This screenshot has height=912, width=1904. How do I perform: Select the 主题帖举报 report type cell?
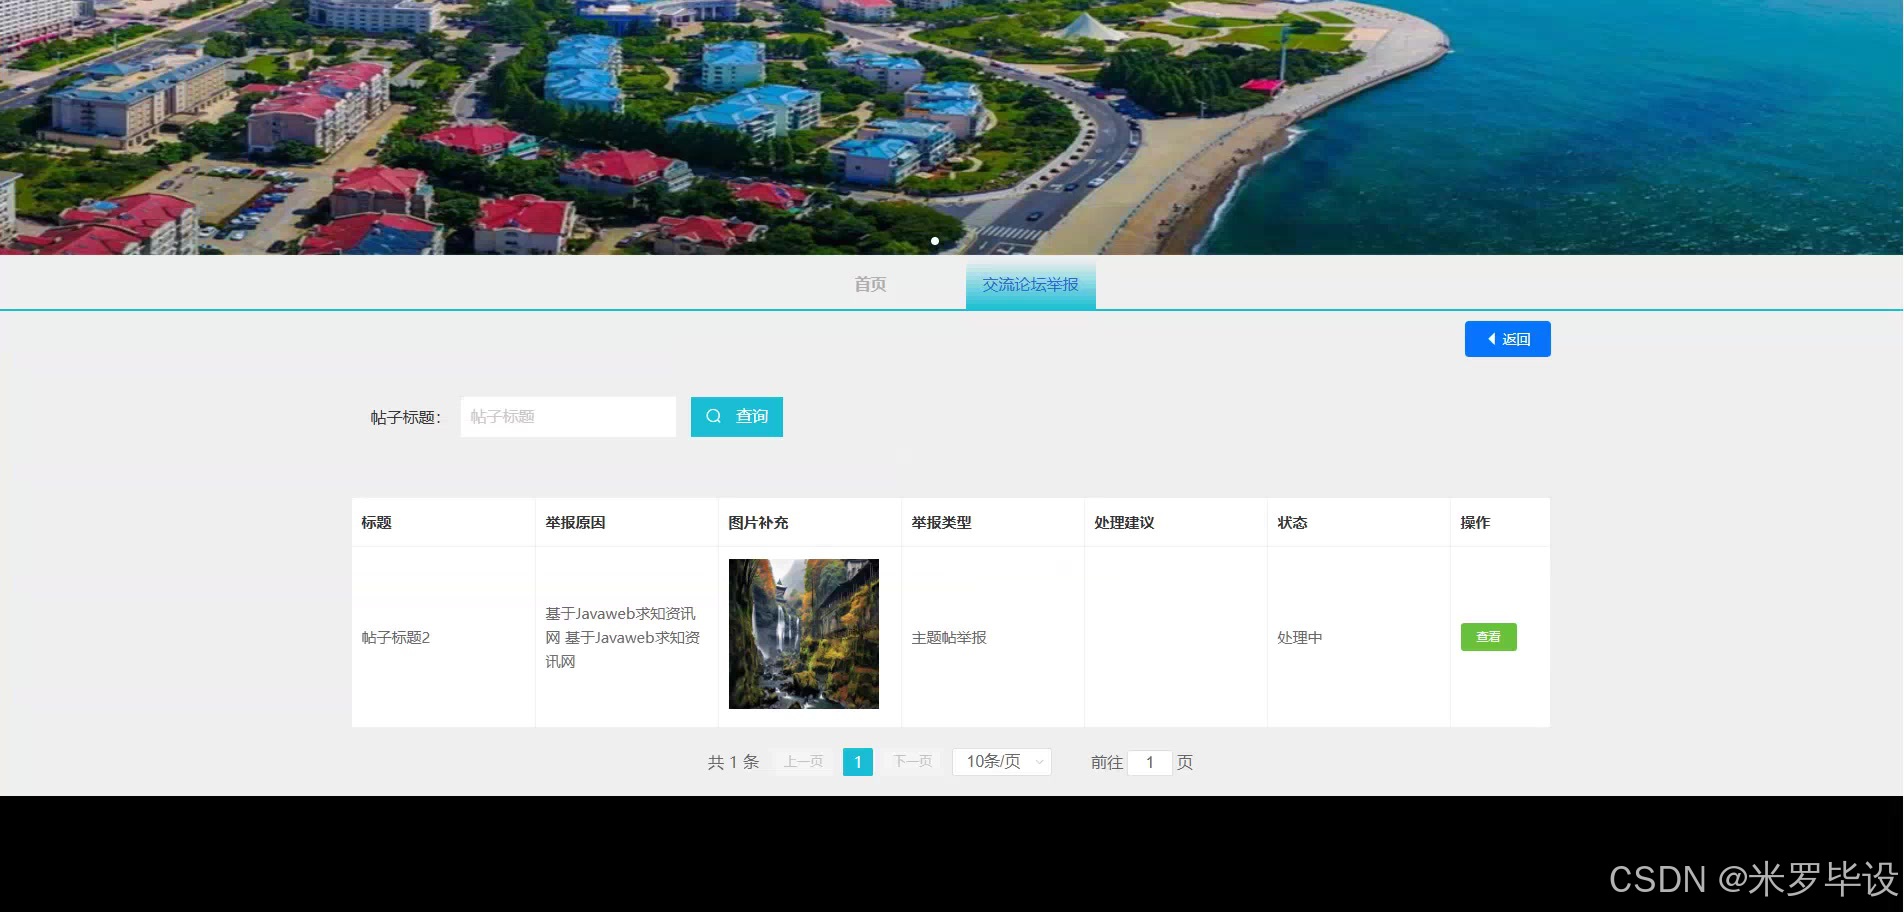[950, 637]
